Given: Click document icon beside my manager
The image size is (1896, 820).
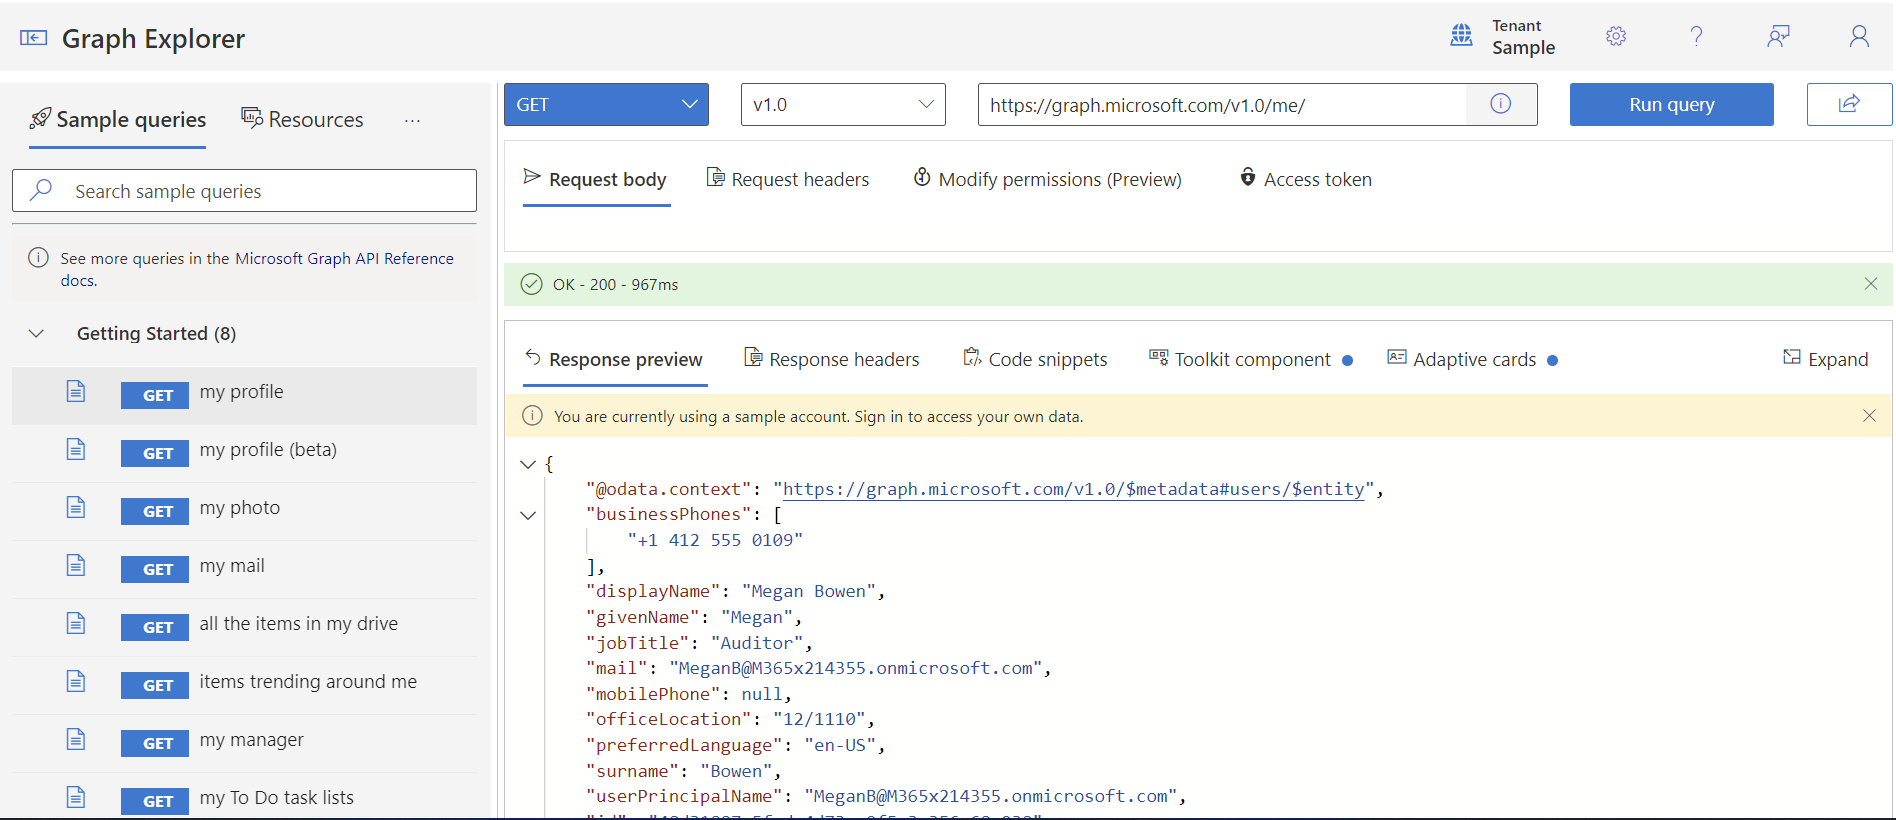Looking at the screenshot, I should pyautogui.click(x=76, y=739).
